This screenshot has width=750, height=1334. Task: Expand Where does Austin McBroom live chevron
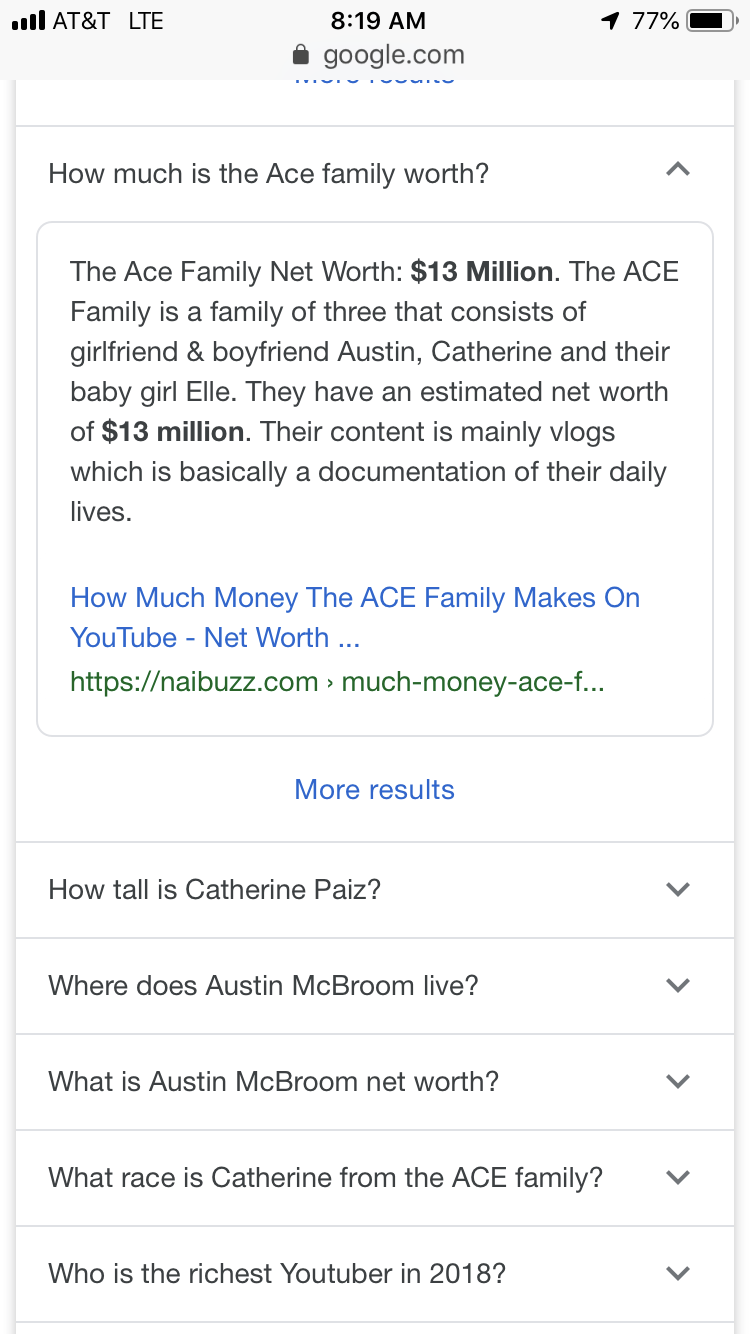[x=678, y=986]
